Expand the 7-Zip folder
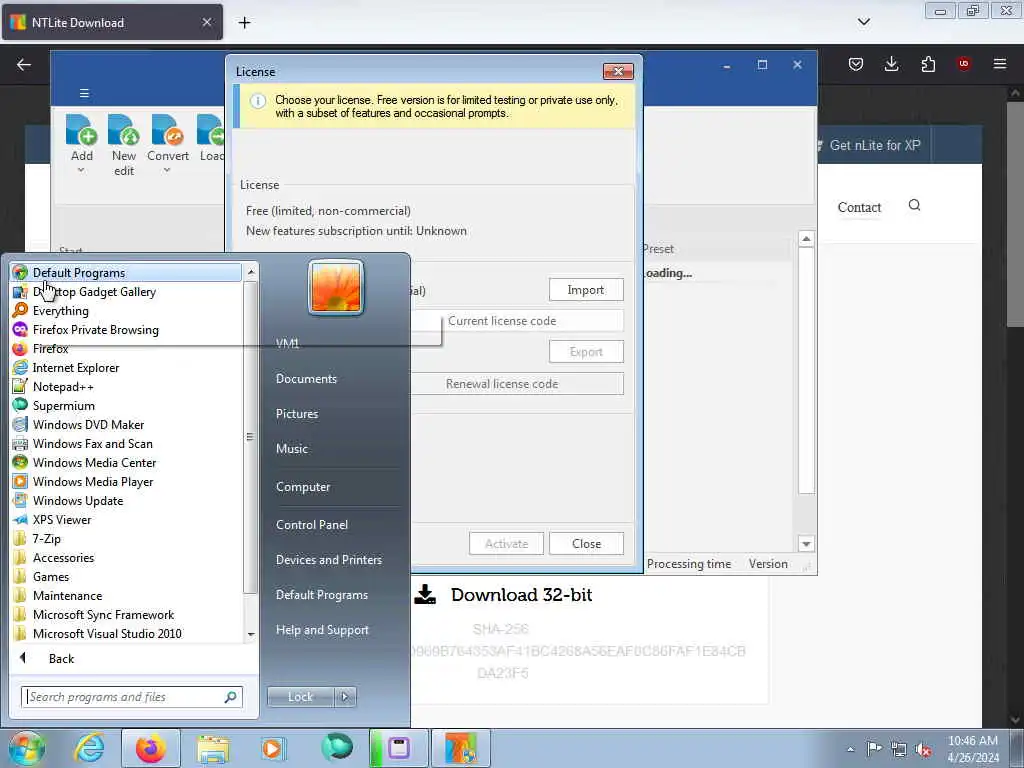The height and width of the screenshot is (768, 1024). (125, 539)
